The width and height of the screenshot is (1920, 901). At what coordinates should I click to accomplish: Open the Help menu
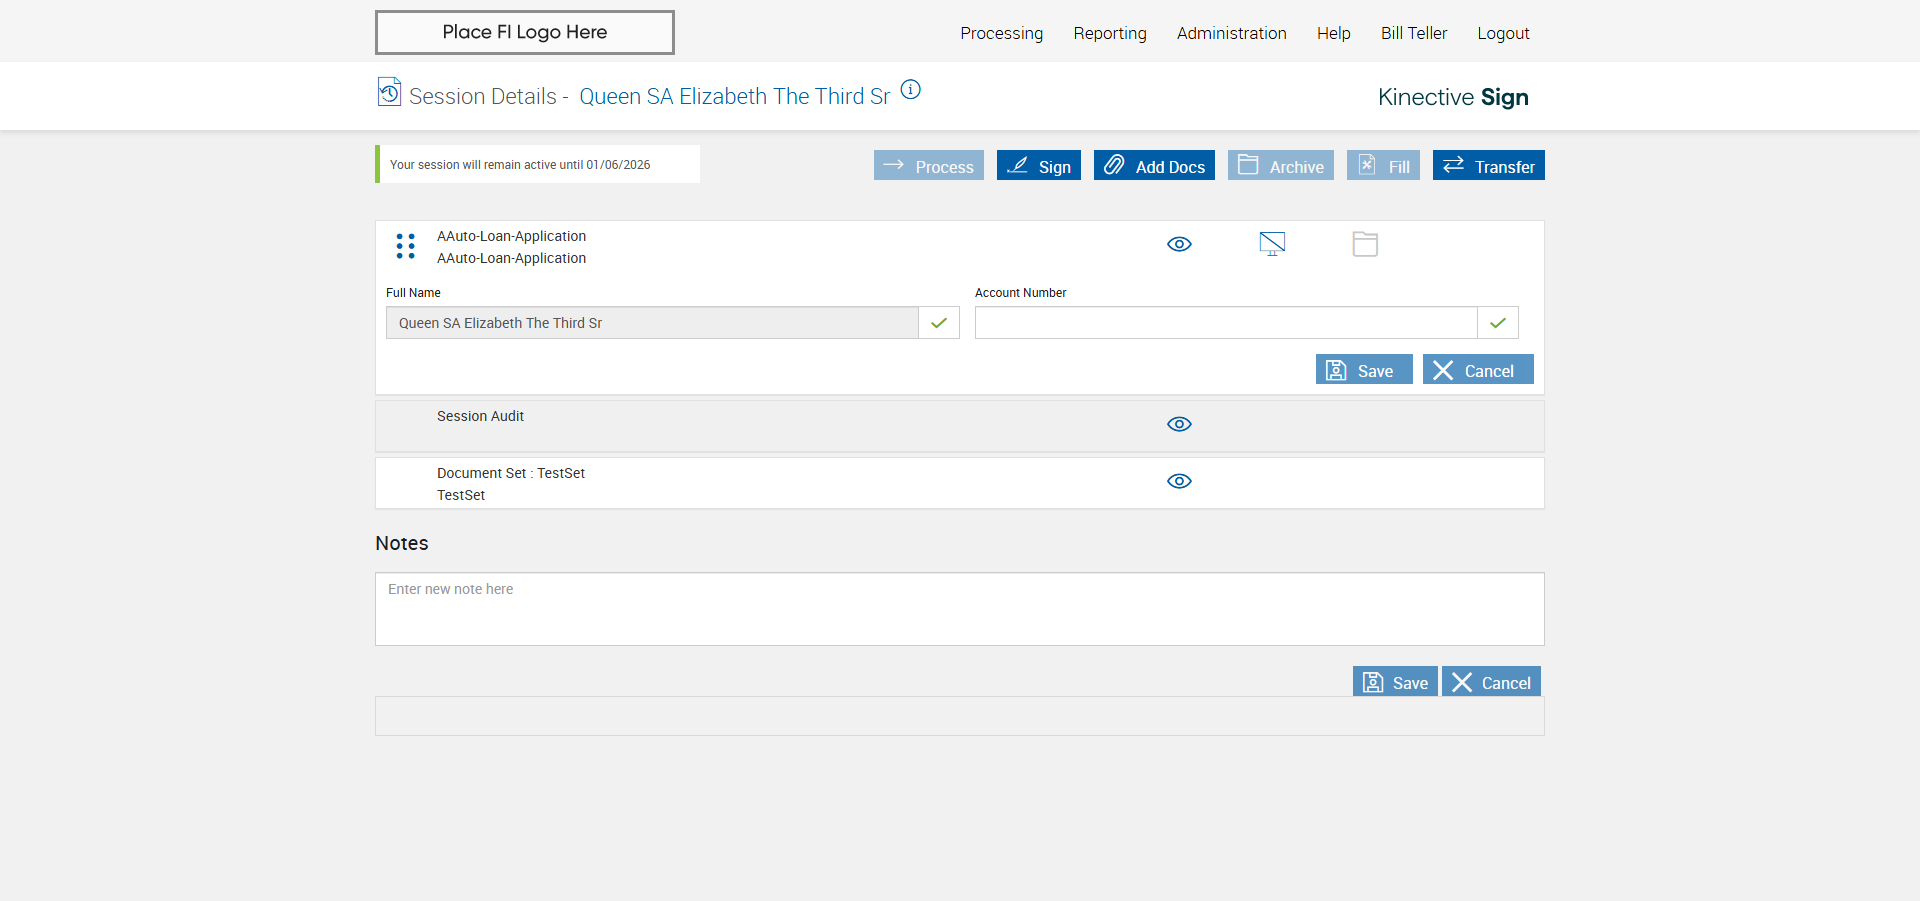tap(1333, 33)
